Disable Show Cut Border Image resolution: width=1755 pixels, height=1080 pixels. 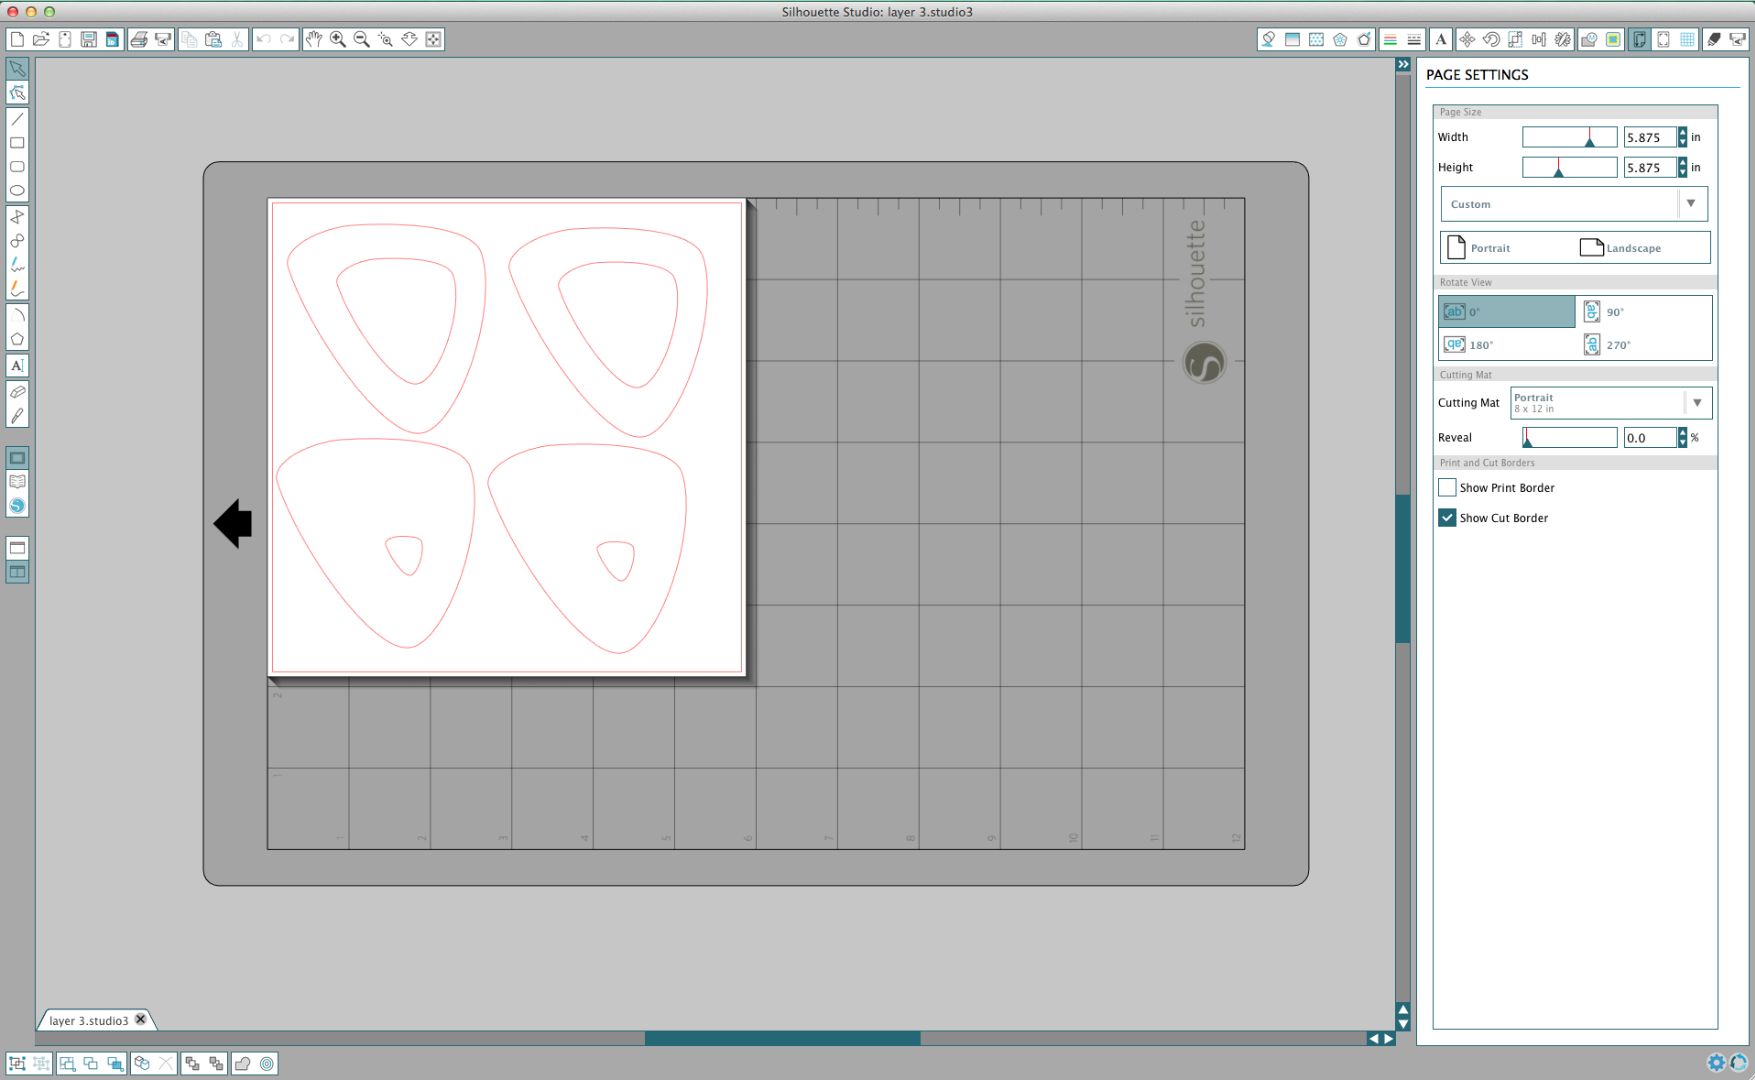tap(1447, 517)
